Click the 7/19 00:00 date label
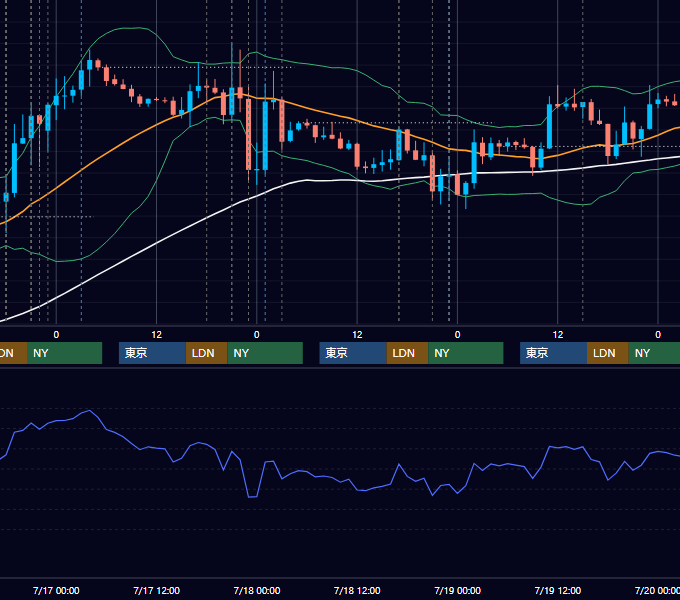The height and width of the screenshot is (600, 680). coord(458,590)
